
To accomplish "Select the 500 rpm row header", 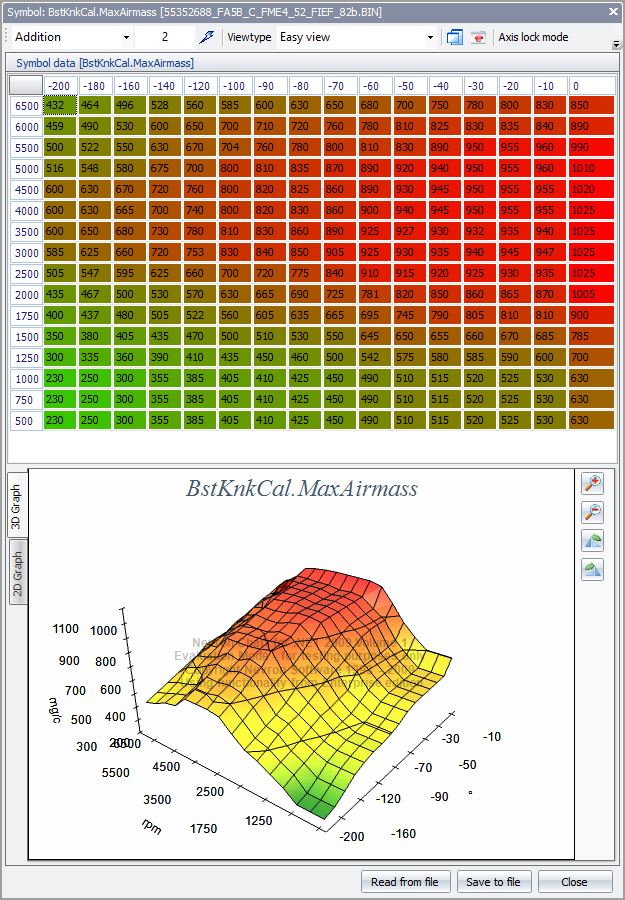I will [26, 421].
